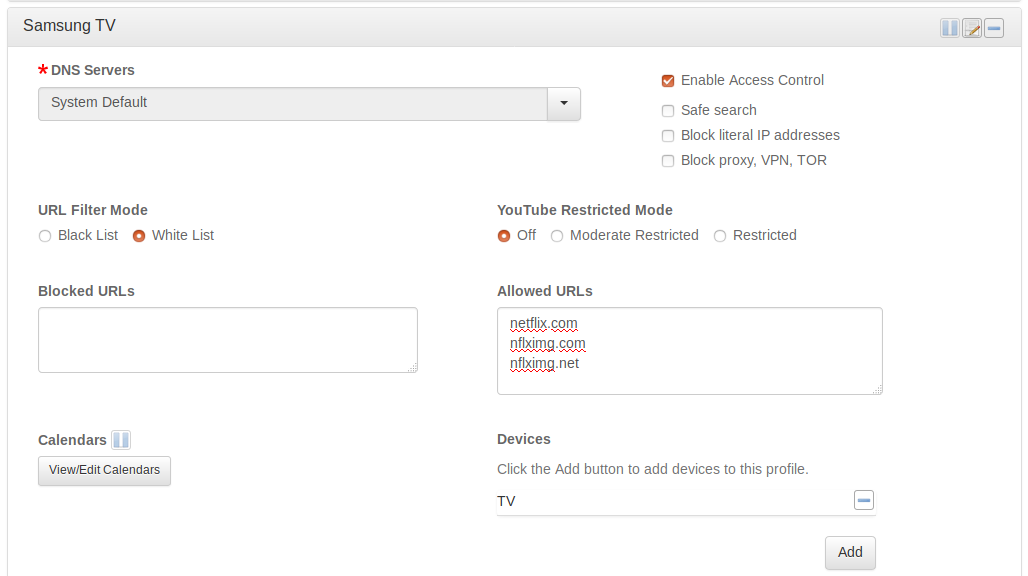Click inside the Blocked URLs text area
This screenshot has height=576, width=1028.
[x=227, y=340]
